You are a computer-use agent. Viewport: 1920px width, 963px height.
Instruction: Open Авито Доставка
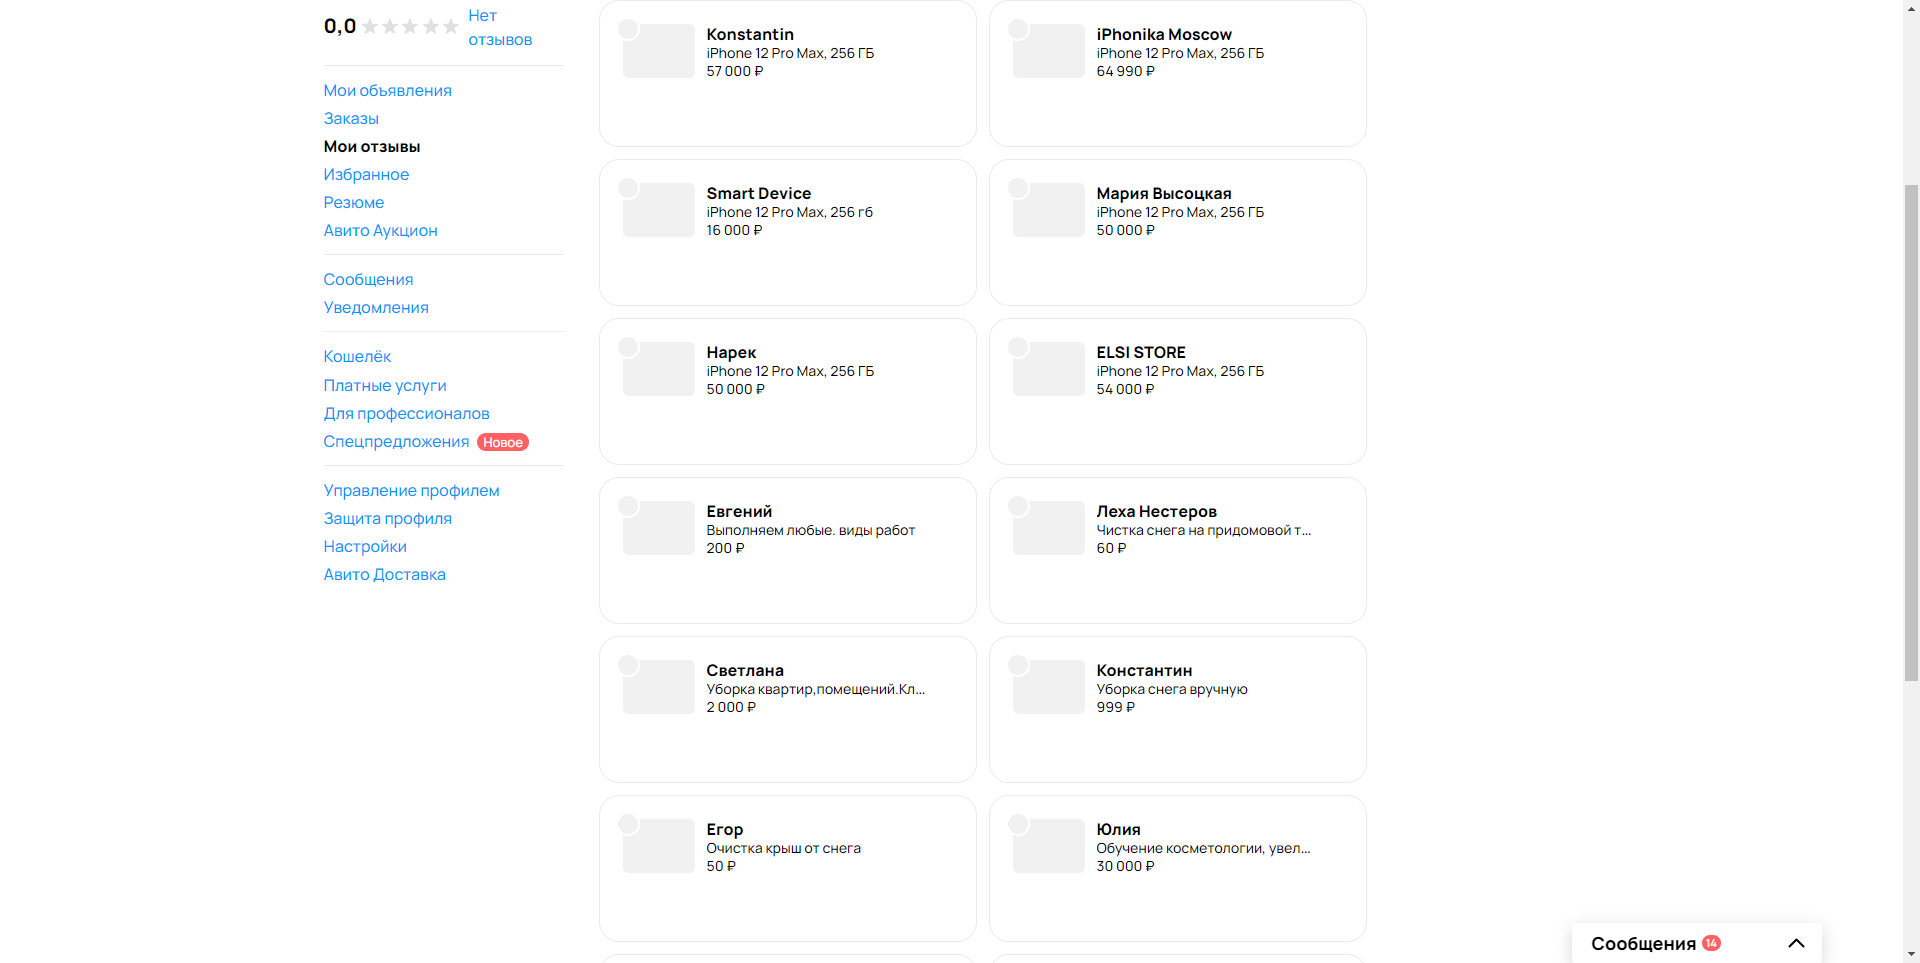[384, 574]
